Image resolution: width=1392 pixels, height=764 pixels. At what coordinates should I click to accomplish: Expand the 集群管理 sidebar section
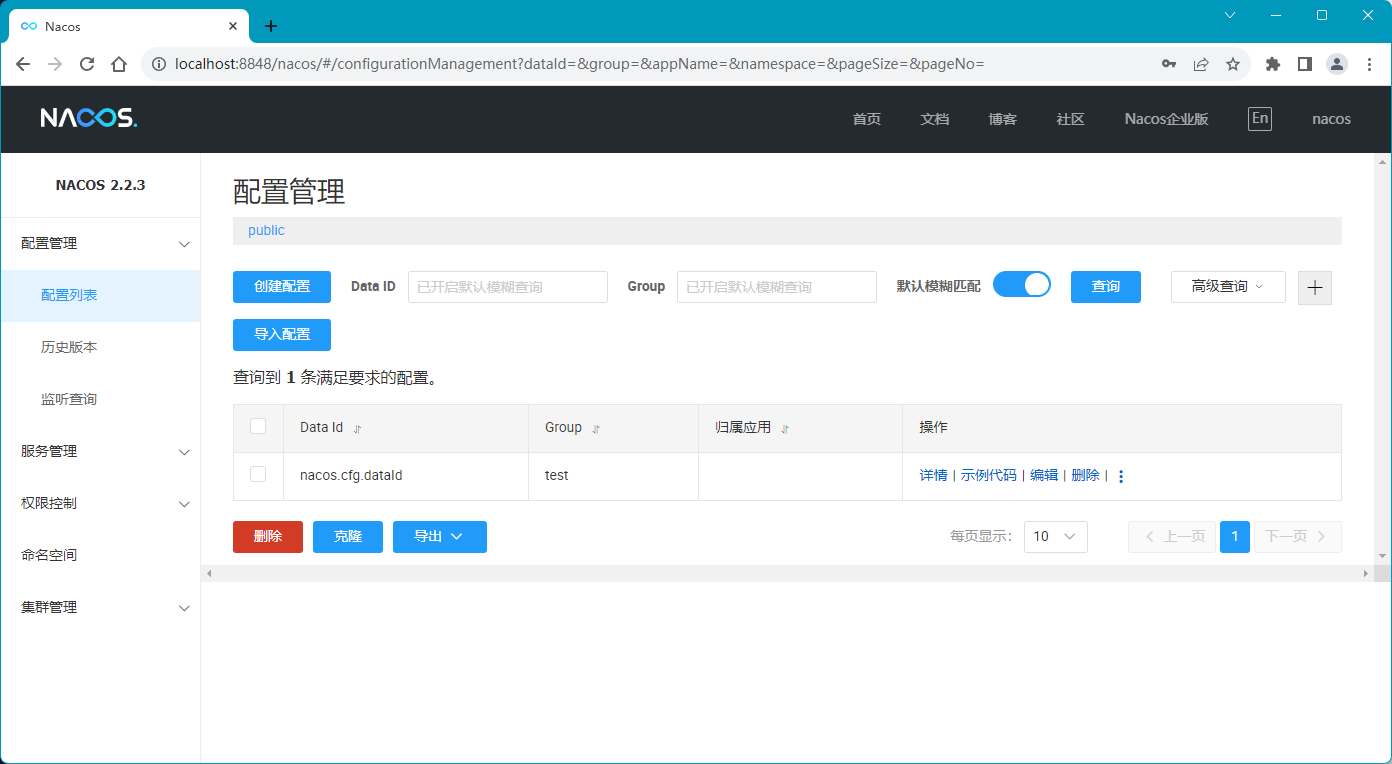coord(100,607)
